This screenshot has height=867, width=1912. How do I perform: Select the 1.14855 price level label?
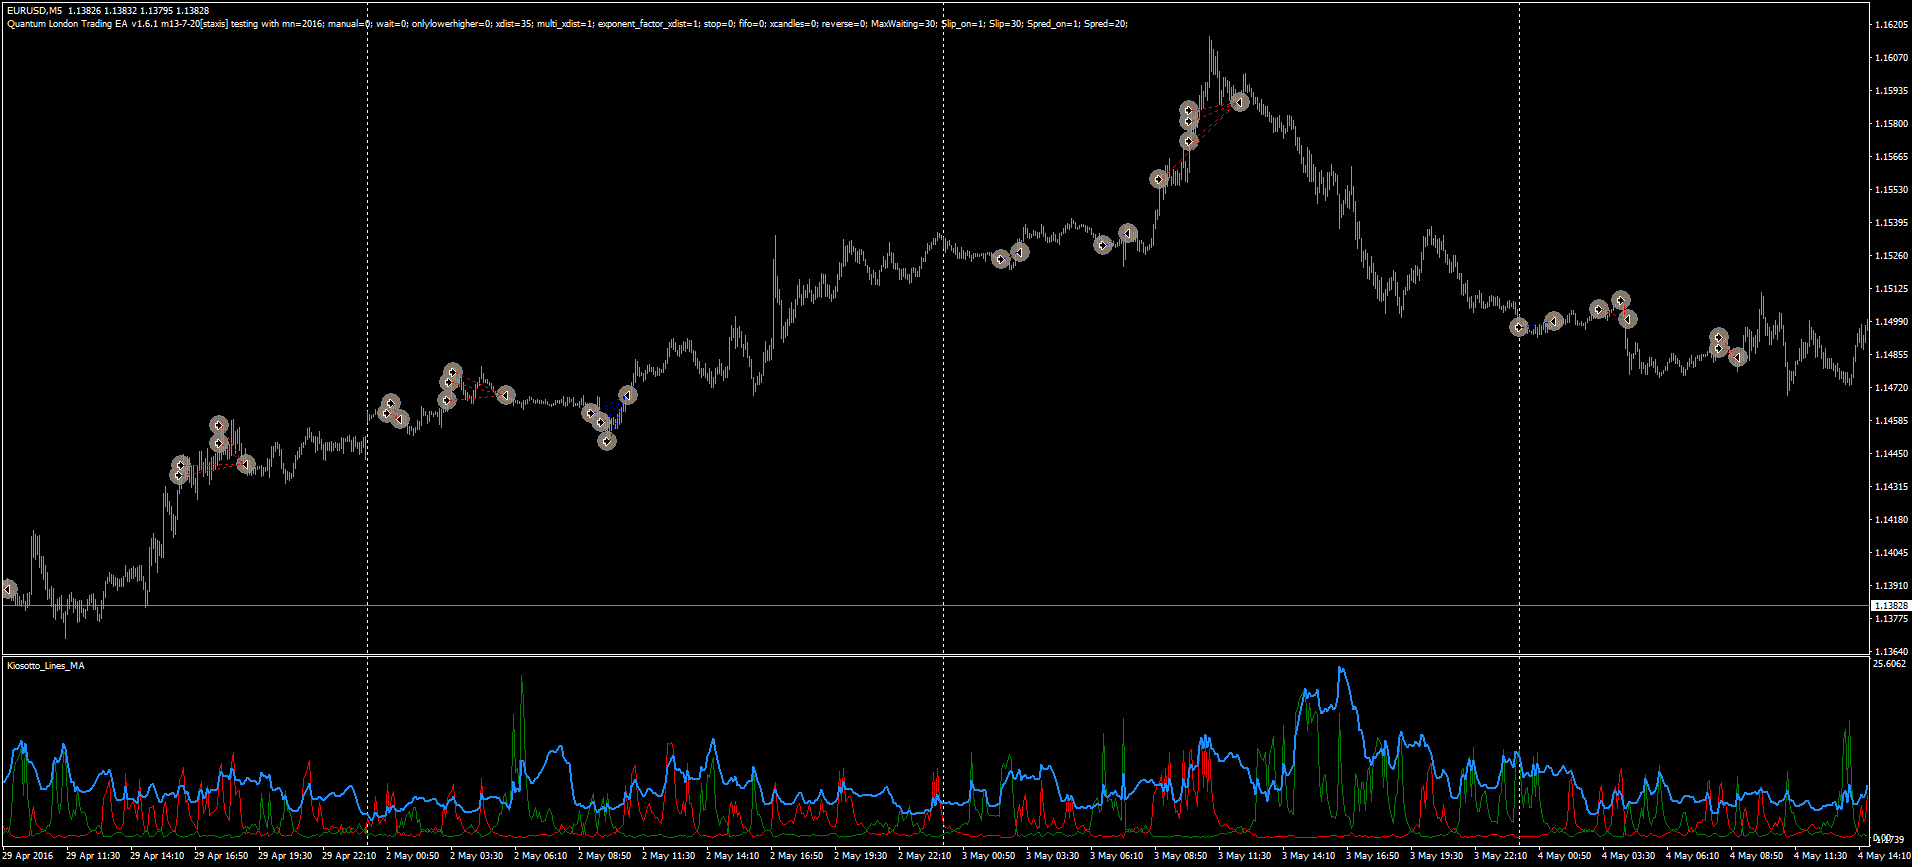pyautogui.click(x=1889, y=355)
